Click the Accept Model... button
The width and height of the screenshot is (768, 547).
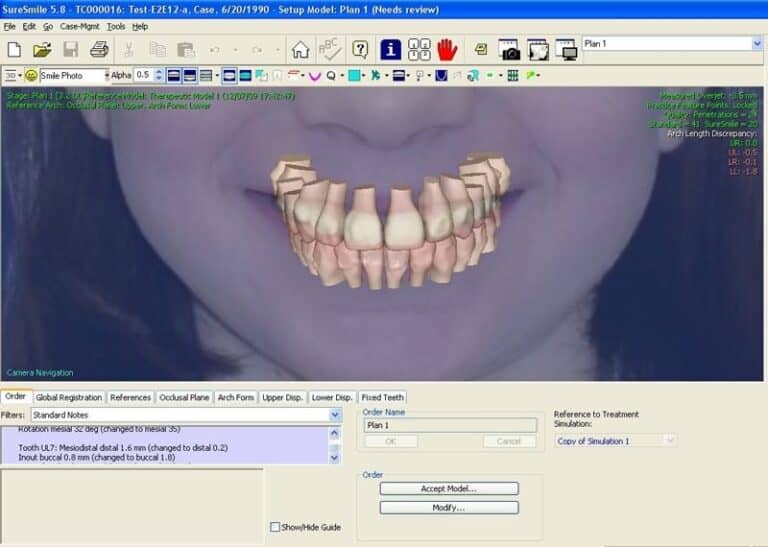(449, 488)
